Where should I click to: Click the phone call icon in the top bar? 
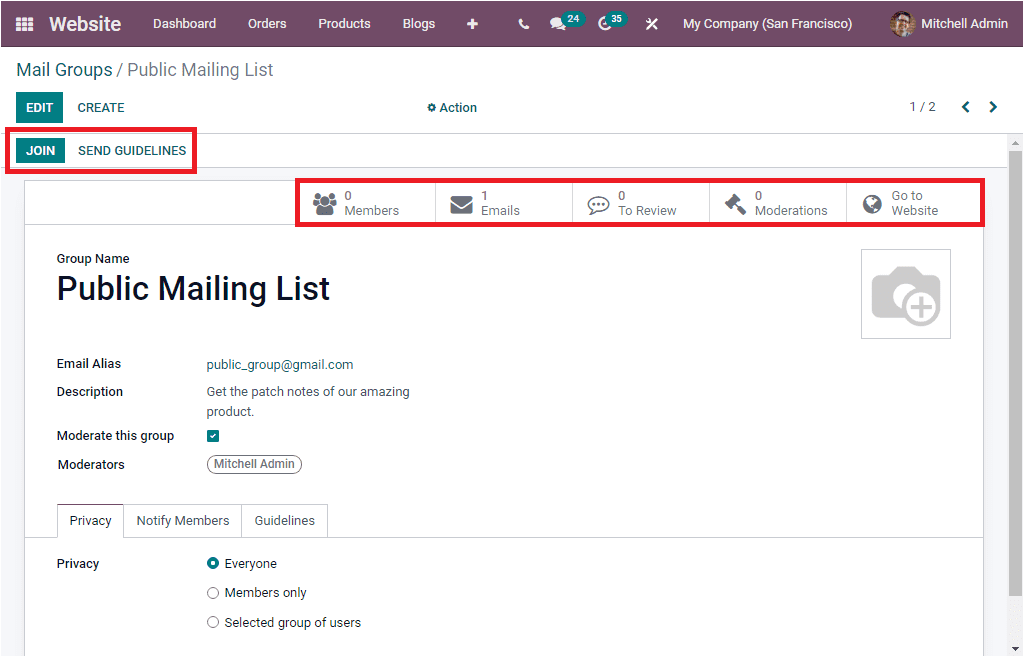[523, 23]
